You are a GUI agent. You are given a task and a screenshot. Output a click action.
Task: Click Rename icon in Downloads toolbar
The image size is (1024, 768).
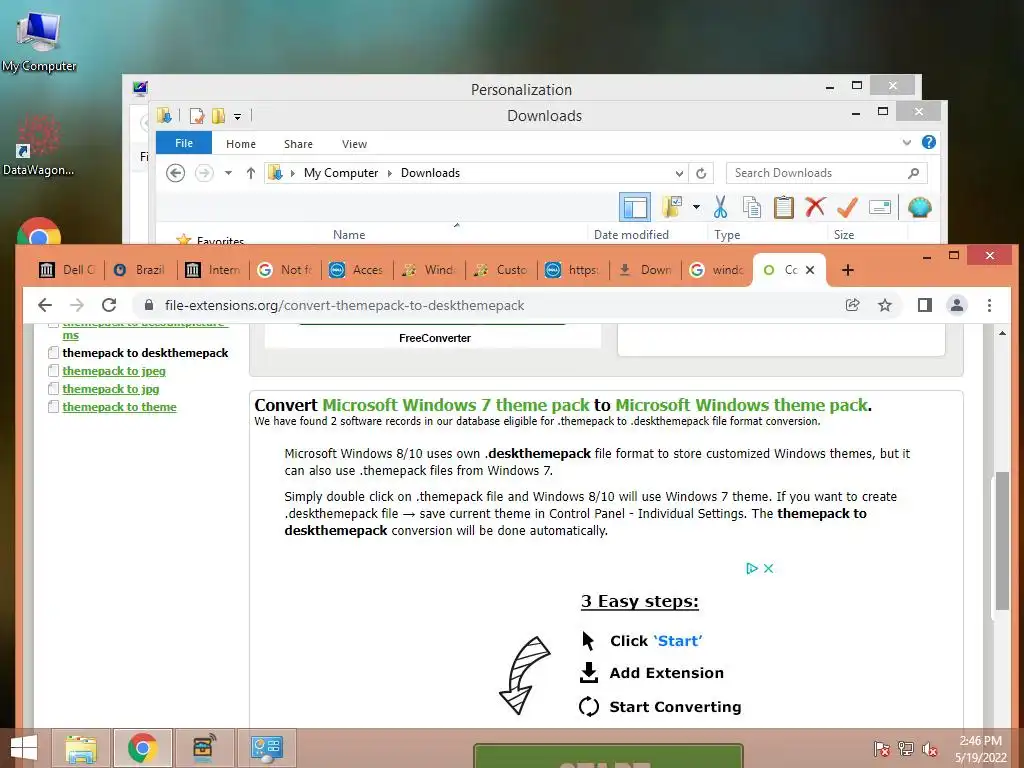pyautogui.click(x=880, y=208)
